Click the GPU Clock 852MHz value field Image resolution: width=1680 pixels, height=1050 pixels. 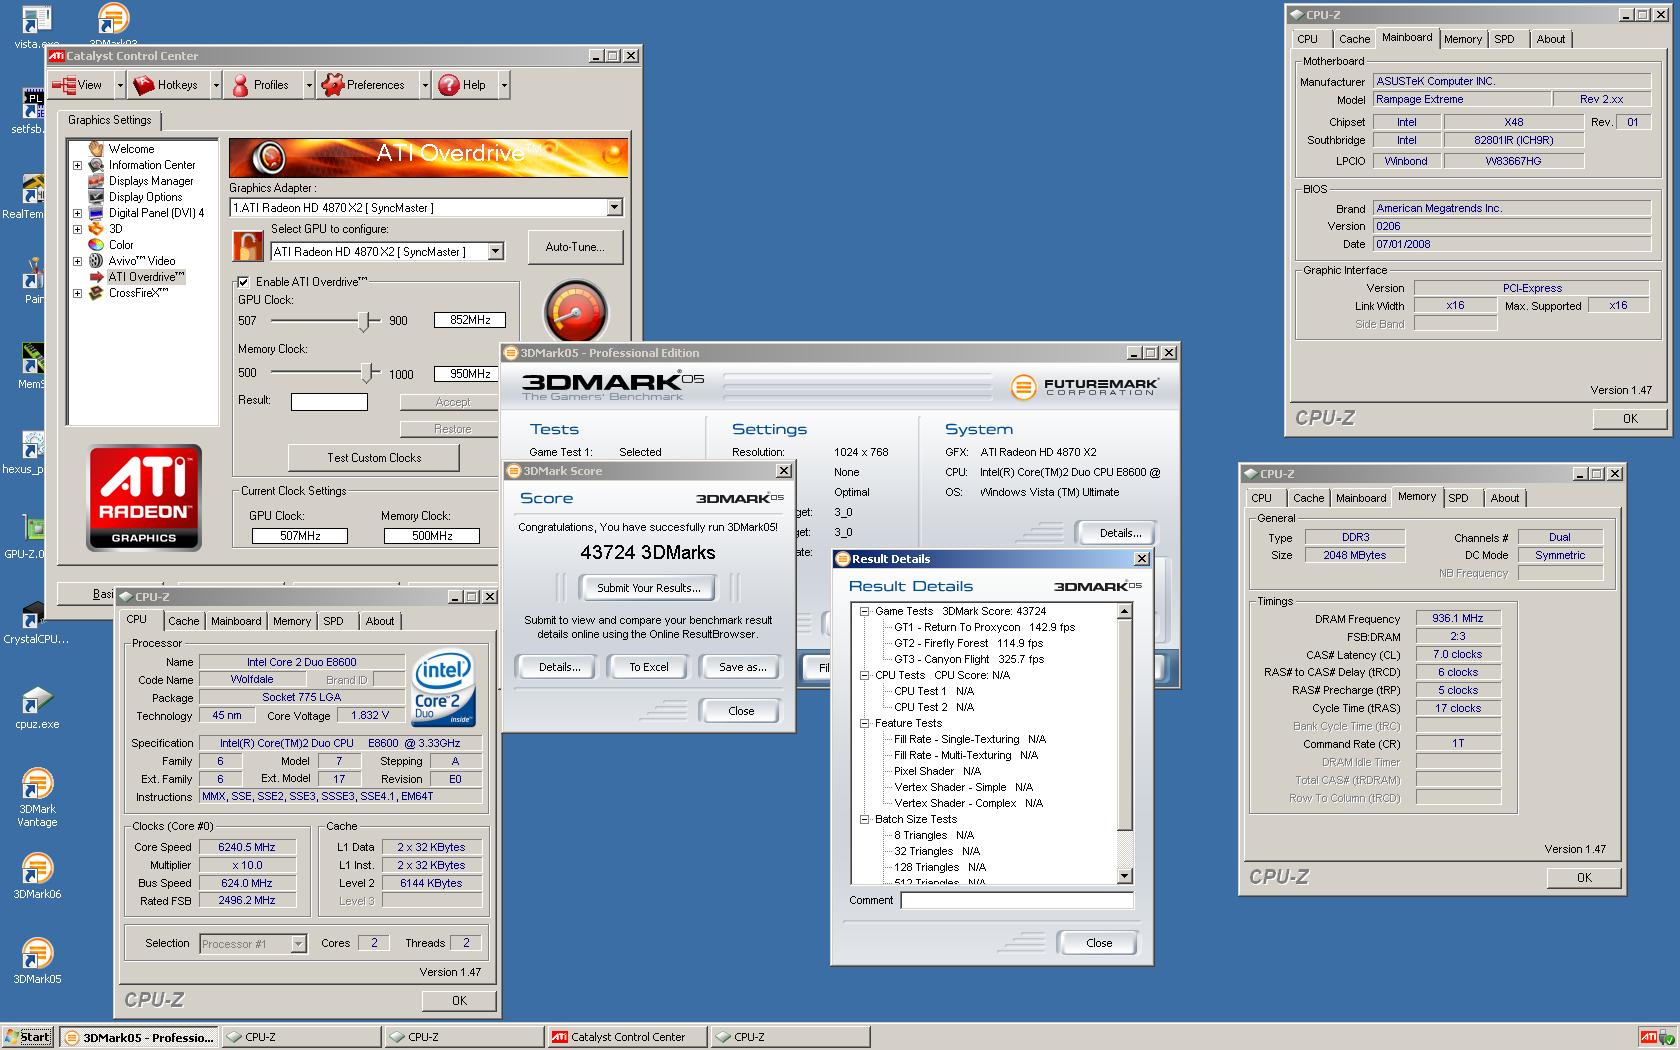tap(470, 320)
